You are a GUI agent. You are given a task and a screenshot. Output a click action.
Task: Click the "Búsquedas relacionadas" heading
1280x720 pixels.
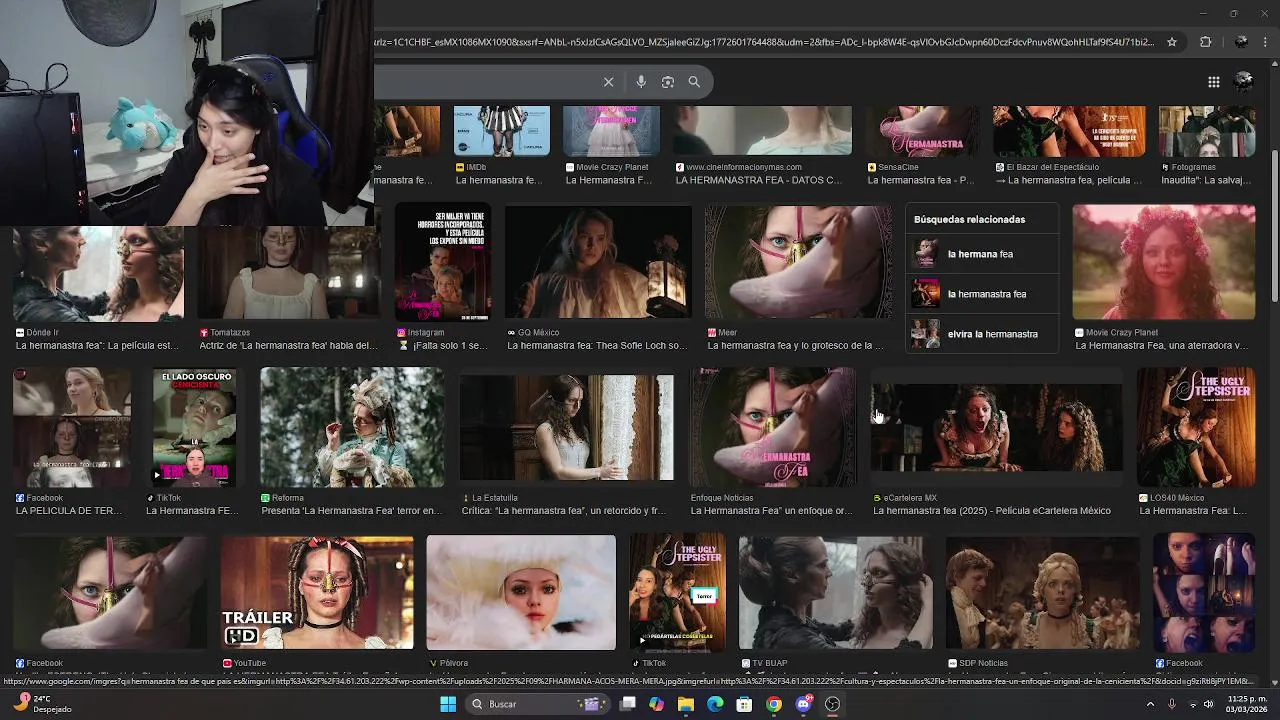click(x=969, y=219)
